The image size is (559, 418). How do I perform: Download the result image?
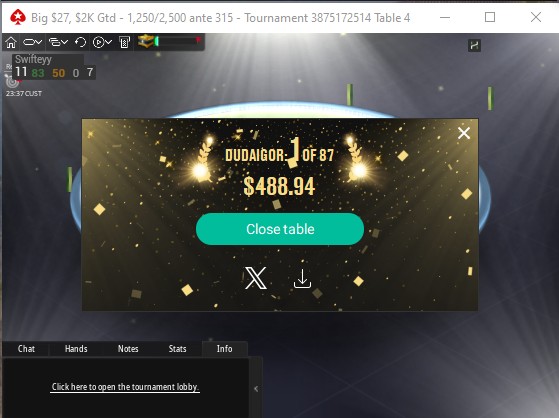tap(302, 279)
